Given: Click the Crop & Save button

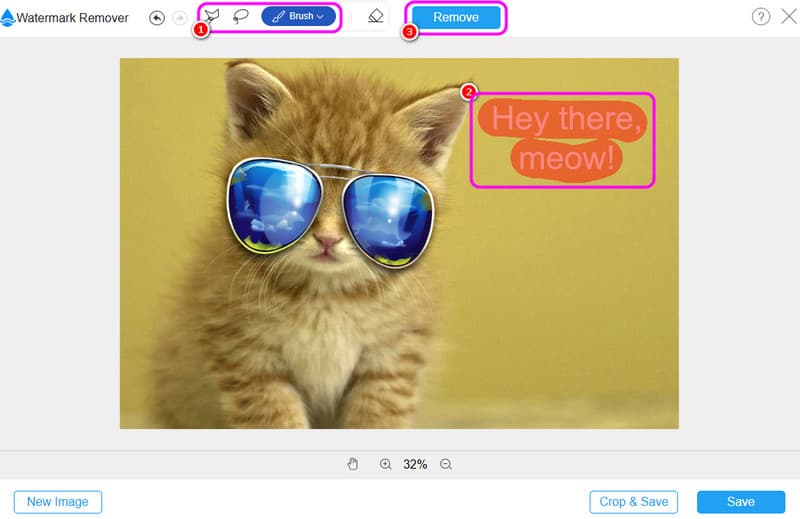Looking at the screenshot, I should pos(633,502).
